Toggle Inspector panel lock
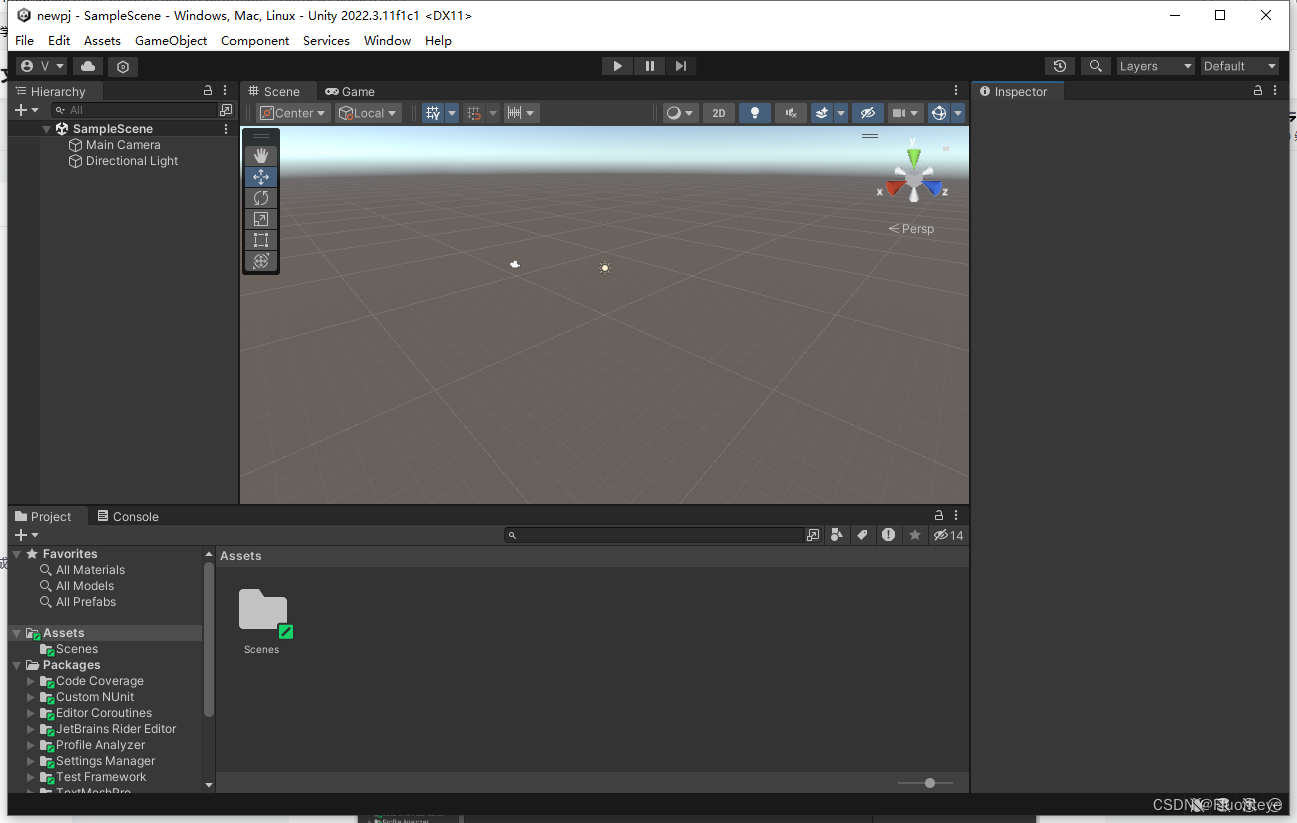This screenshot has width=1297, height=823. coord(1258,91)
